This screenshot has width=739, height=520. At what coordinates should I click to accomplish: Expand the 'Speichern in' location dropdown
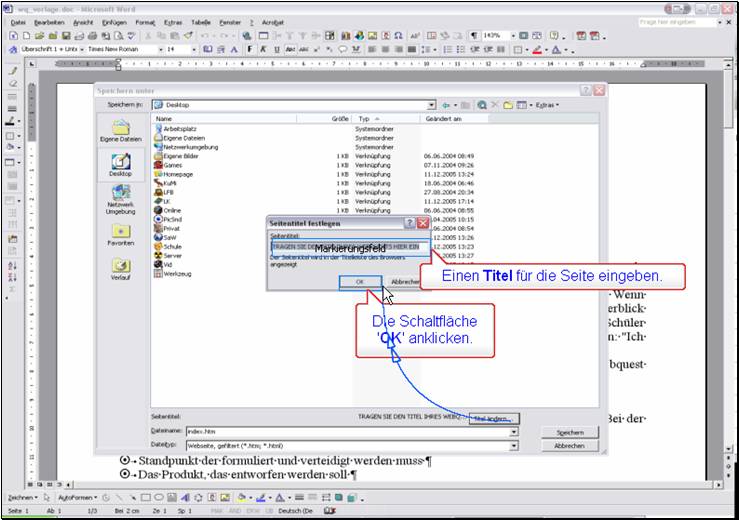(x=431, y=104)
